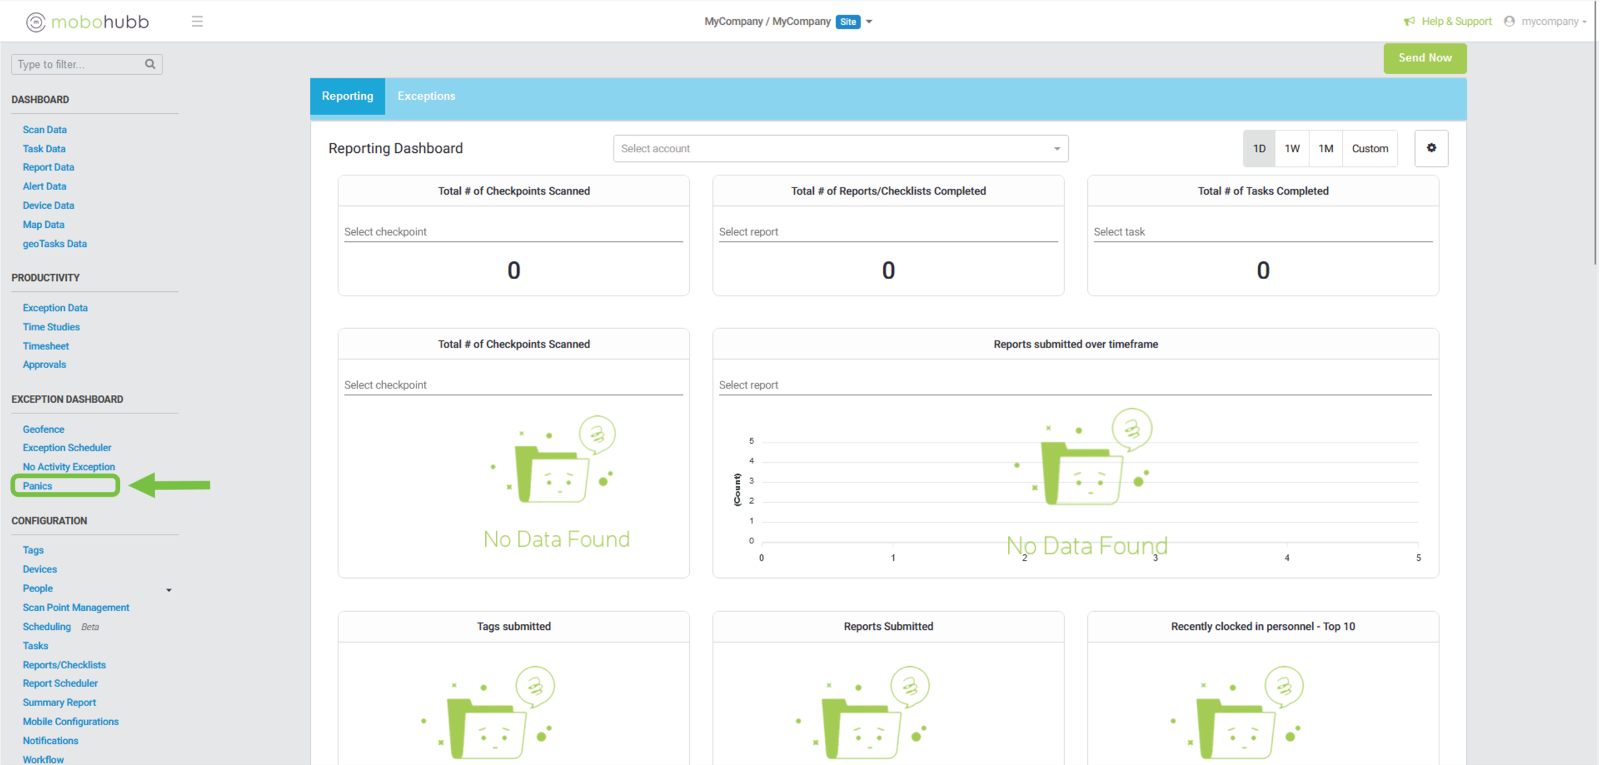1600x765 pixels.
Task: Expand the People submenu arrow
Action: pos(169,590)
